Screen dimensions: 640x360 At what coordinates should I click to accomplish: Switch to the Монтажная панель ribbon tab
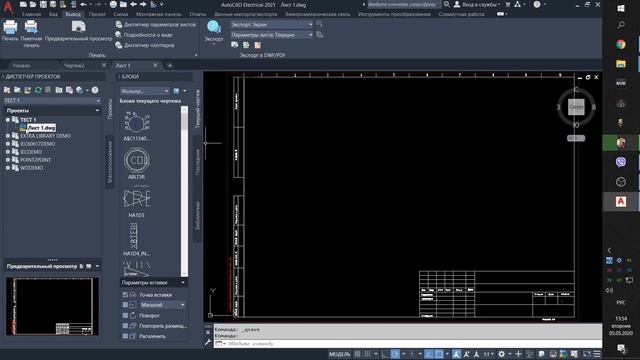point(159,14)
